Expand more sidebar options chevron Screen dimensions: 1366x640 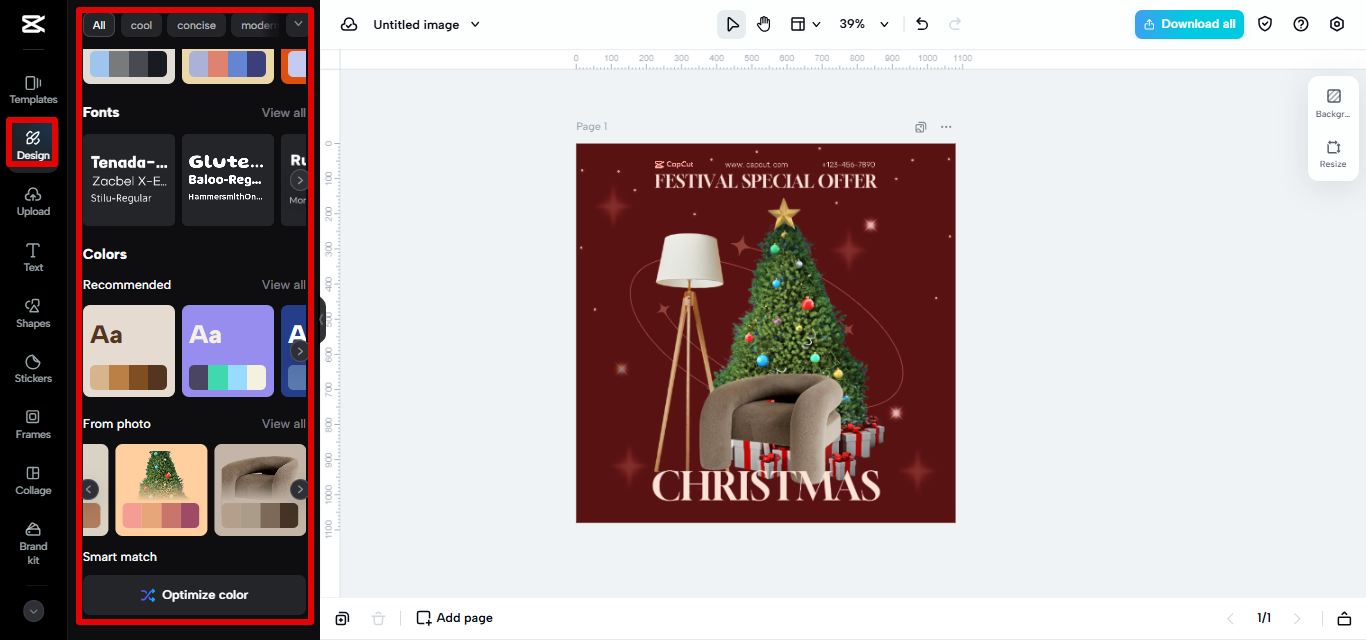coord(34,611)
